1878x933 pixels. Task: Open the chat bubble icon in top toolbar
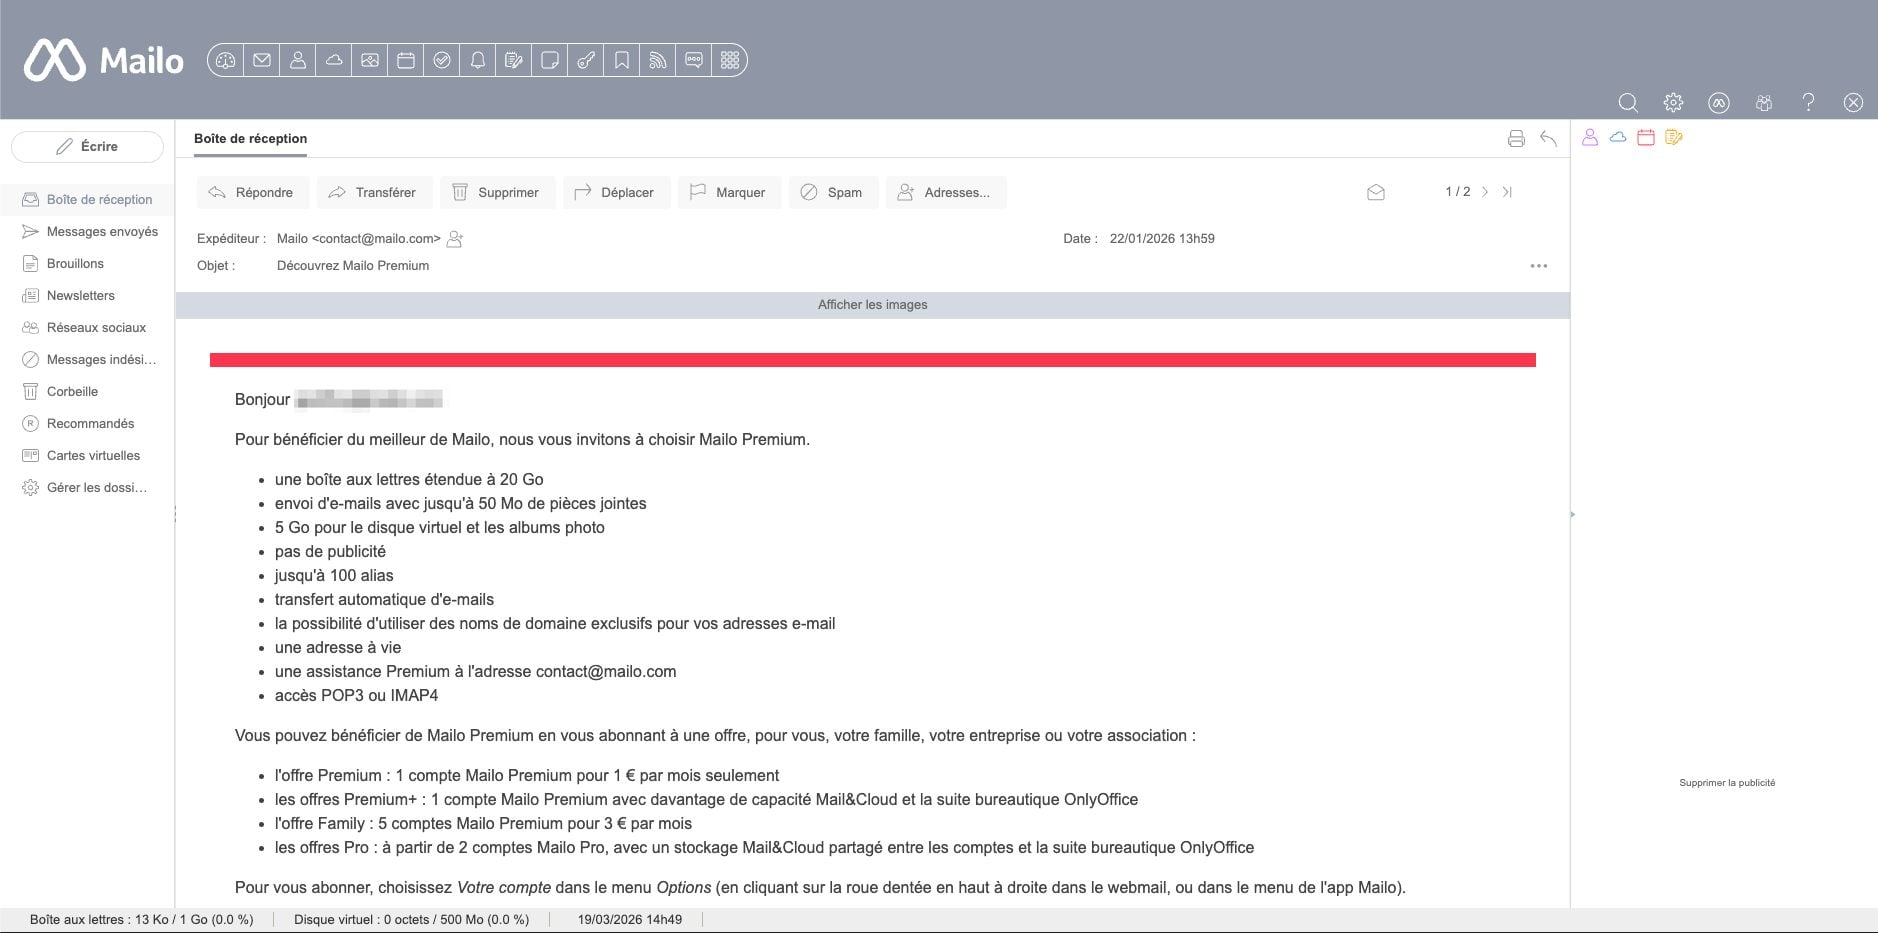(x=694, y=60)
